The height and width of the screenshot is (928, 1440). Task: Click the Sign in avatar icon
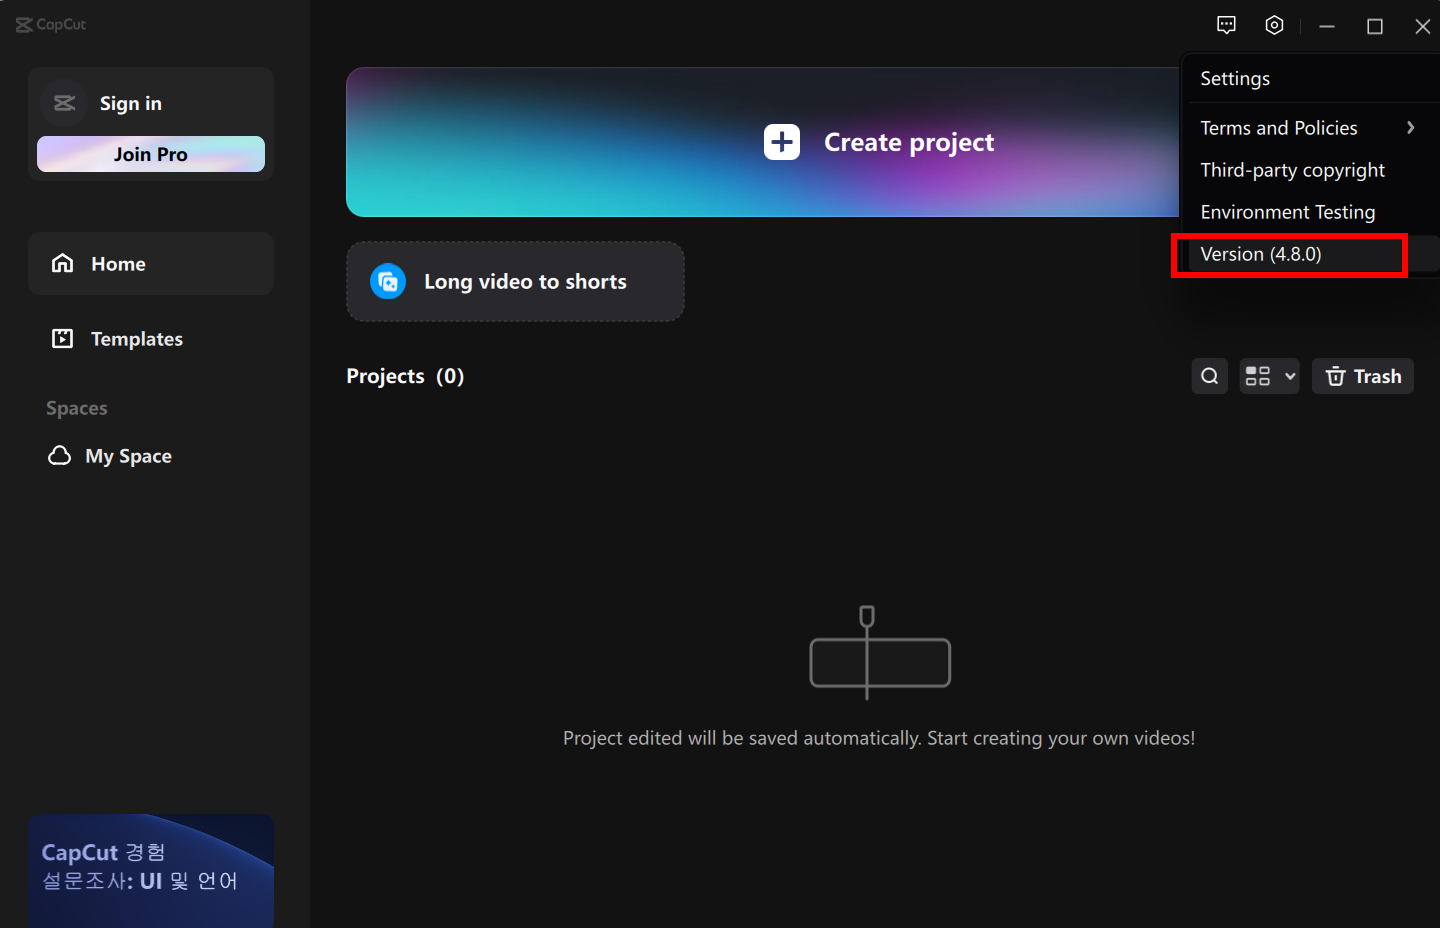tap(65, 103)
